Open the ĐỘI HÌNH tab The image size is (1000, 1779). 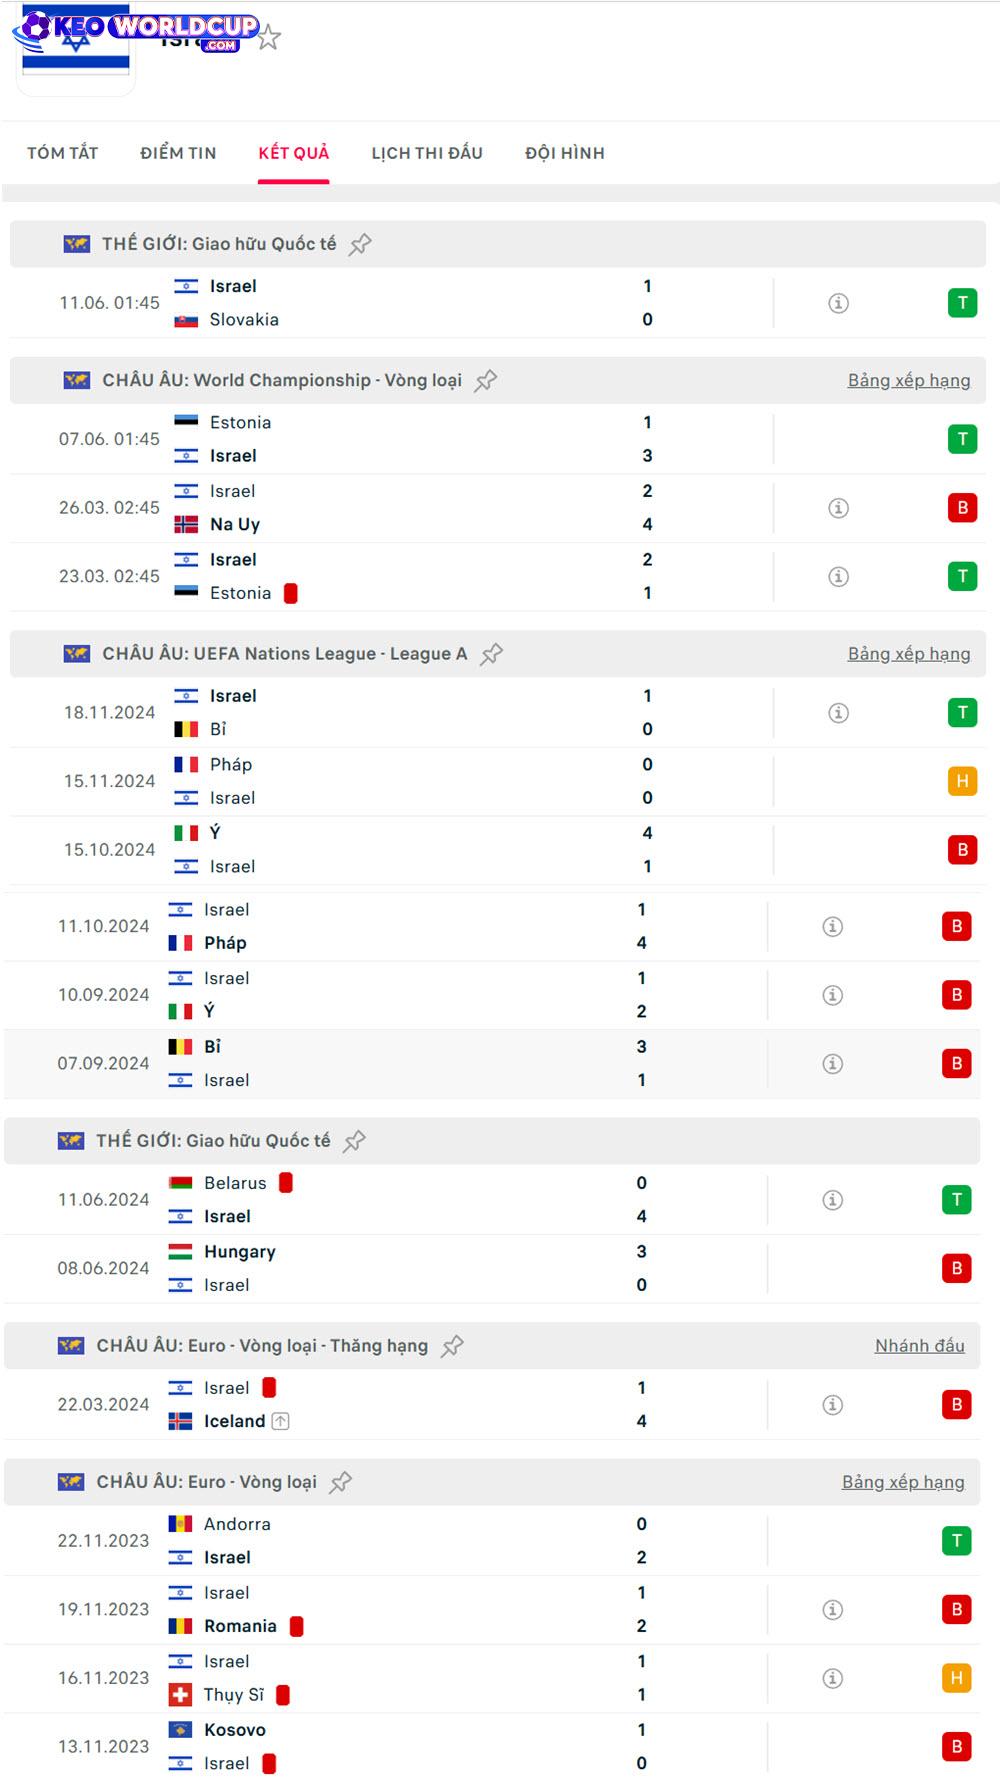coord(565,153)
